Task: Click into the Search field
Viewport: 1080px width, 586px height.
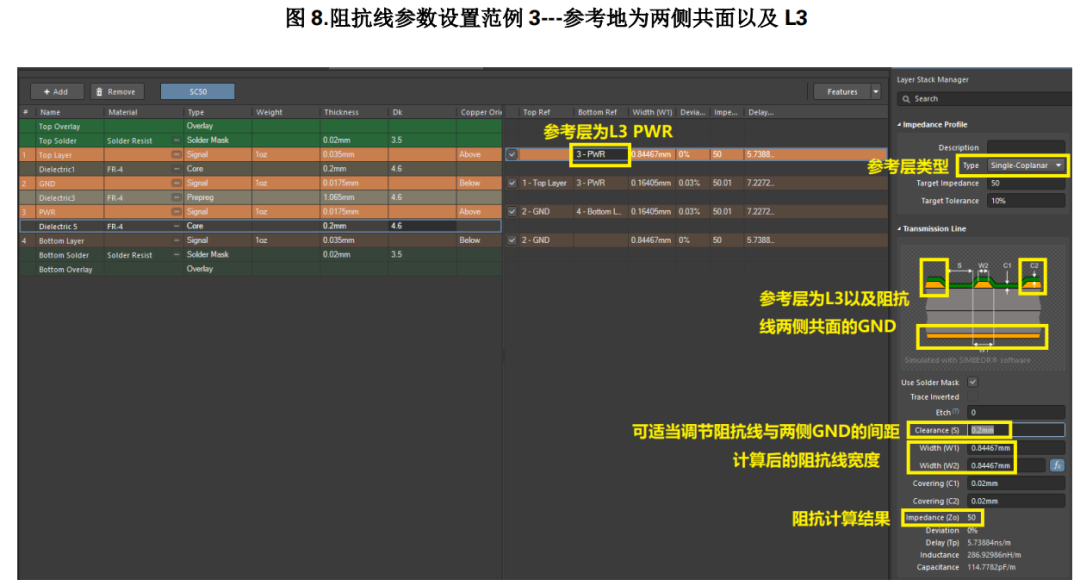Action: point(985,98)
